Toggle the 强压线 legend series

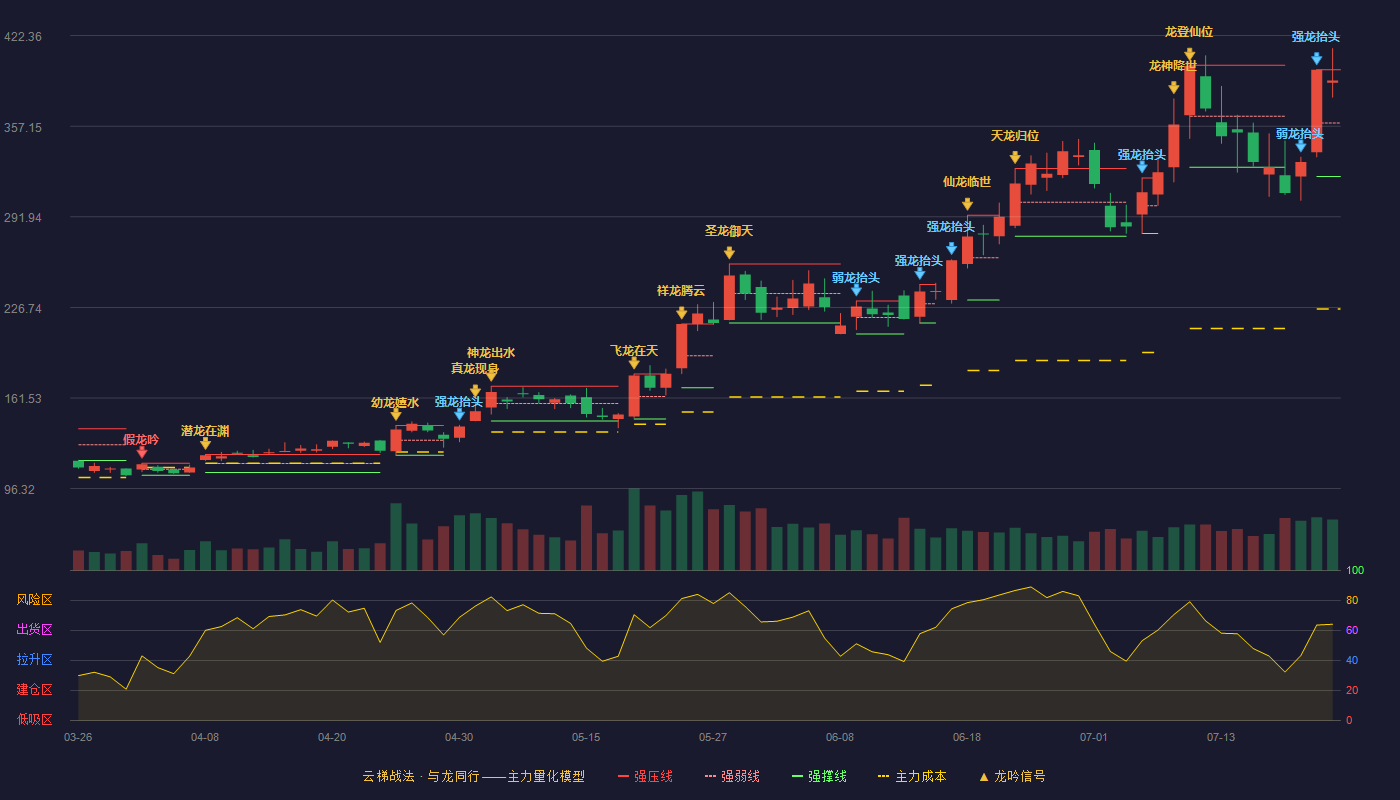(645, 776)
